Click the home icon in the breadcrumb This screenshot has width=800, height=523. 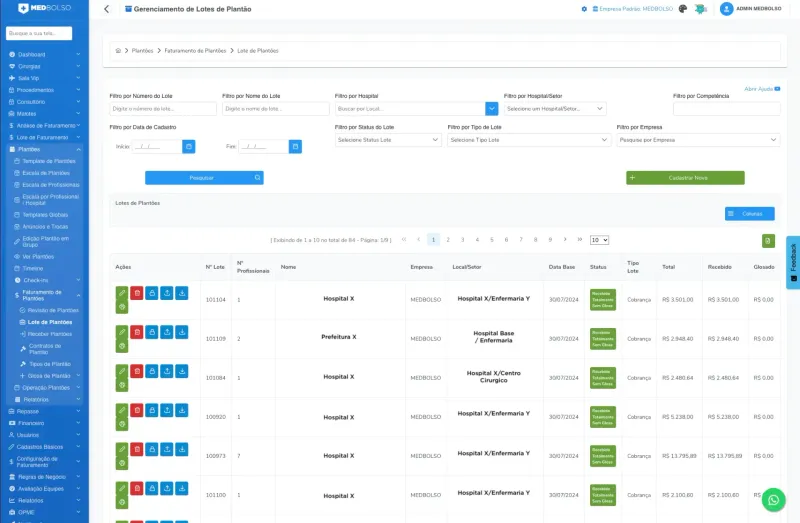pyautogui.click(x=118, y=51)
